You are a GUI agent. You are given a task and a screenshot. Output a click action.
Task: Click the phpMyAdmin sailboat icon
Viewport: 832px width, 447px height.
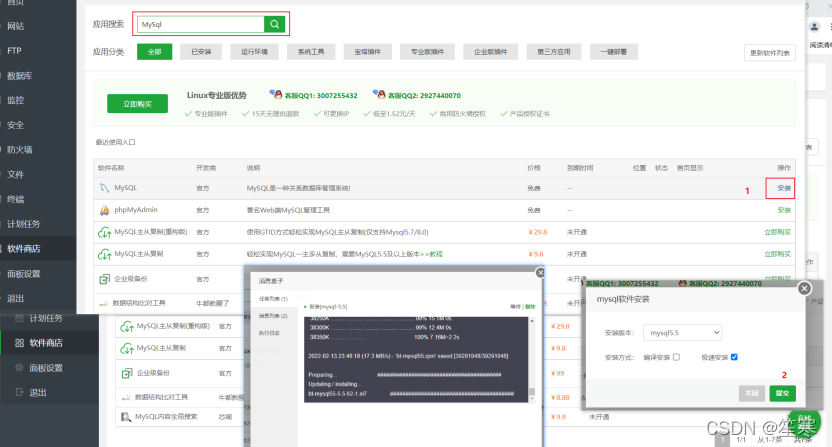point(105,210)
